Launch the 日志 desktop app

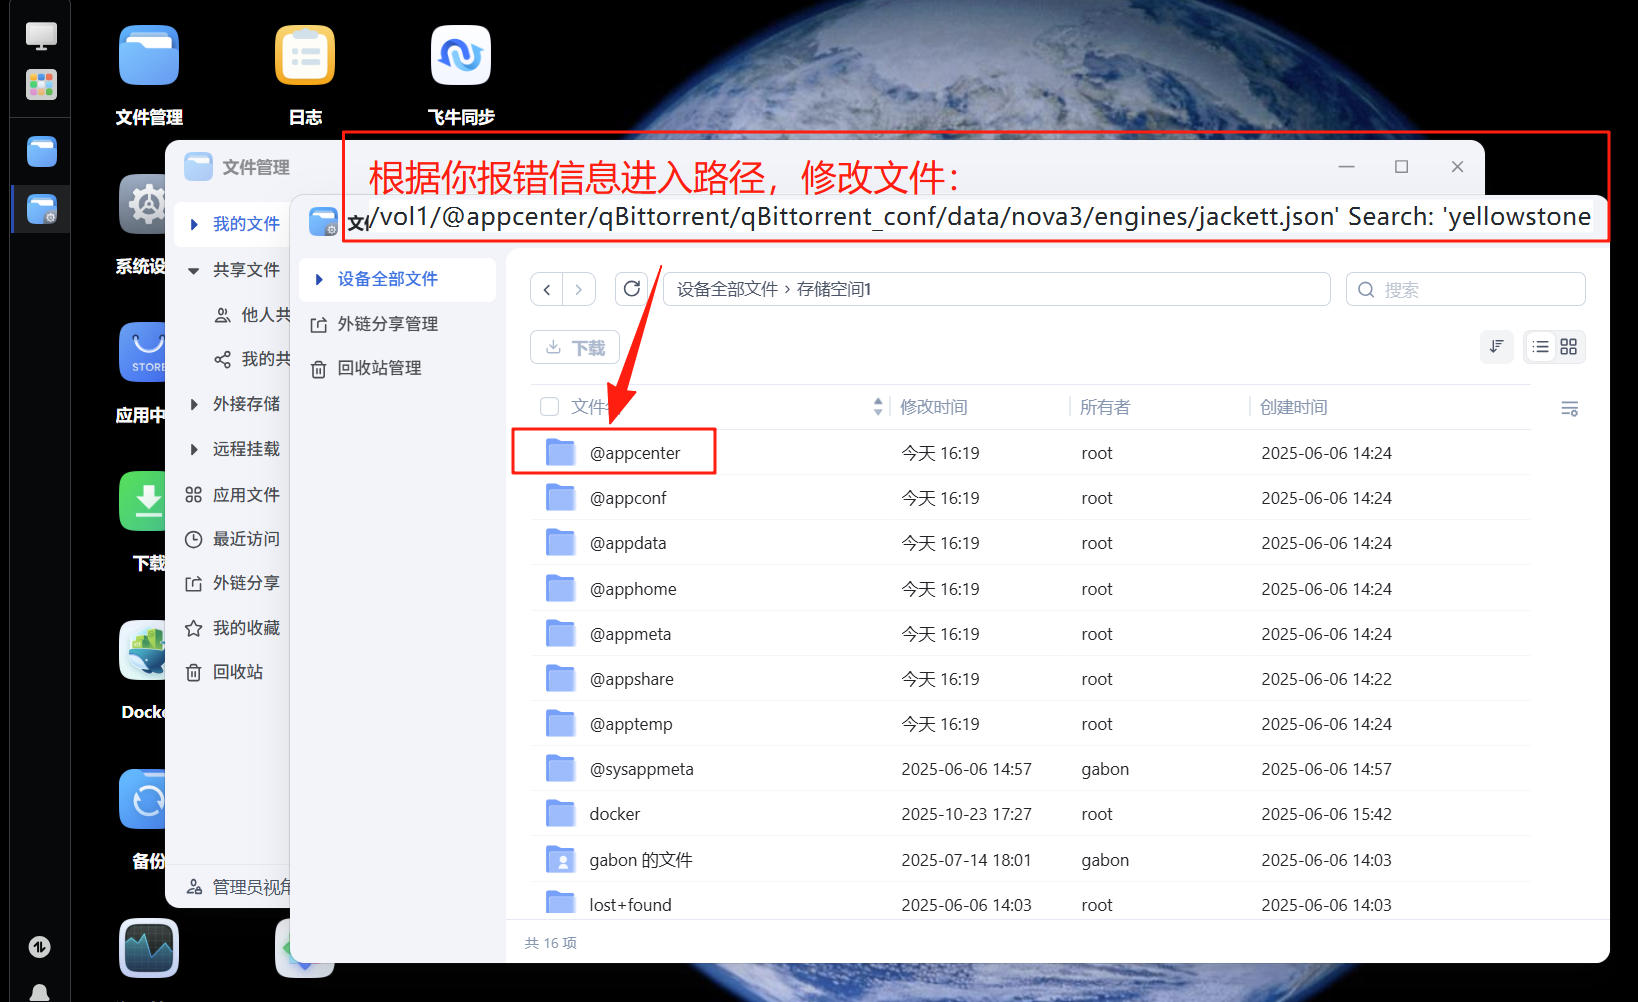[305, 56]
